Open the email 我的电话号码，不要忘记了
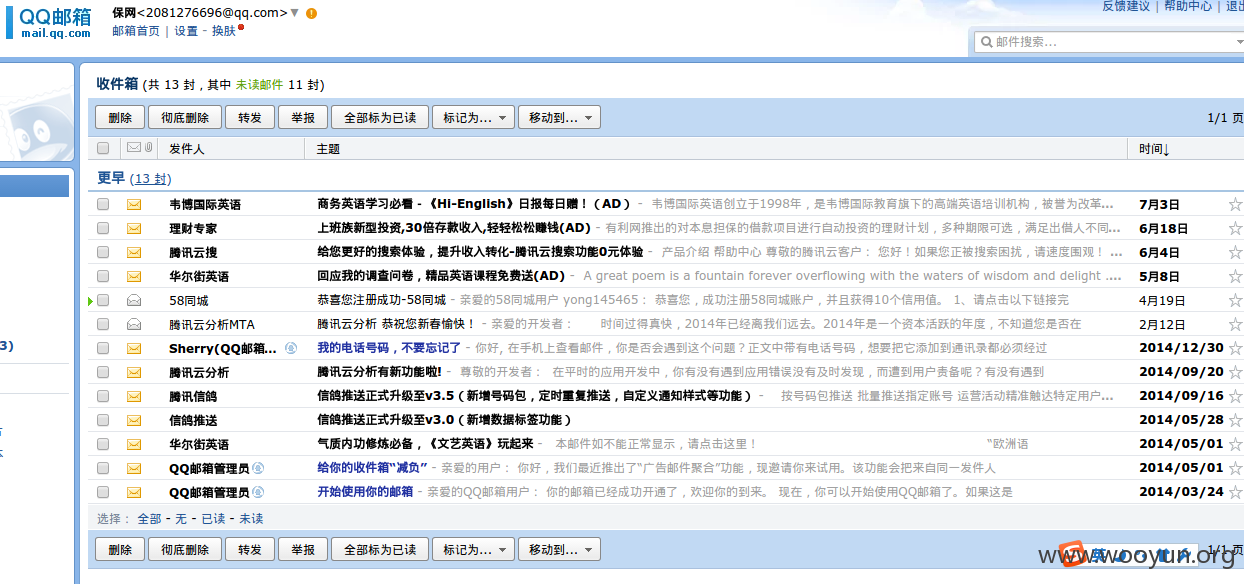This screenshot has width=1244, height=584. [389, 348]
